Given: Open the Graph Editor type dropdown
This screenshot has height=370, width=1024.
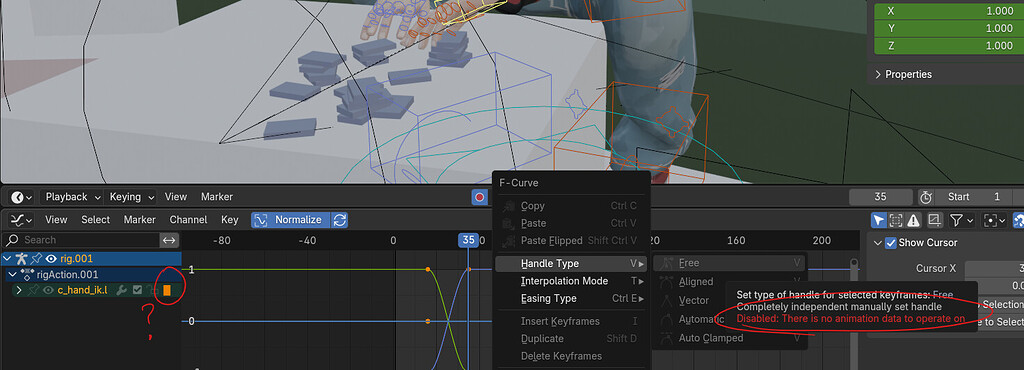Looking at the screenshot, I should 22,220.
